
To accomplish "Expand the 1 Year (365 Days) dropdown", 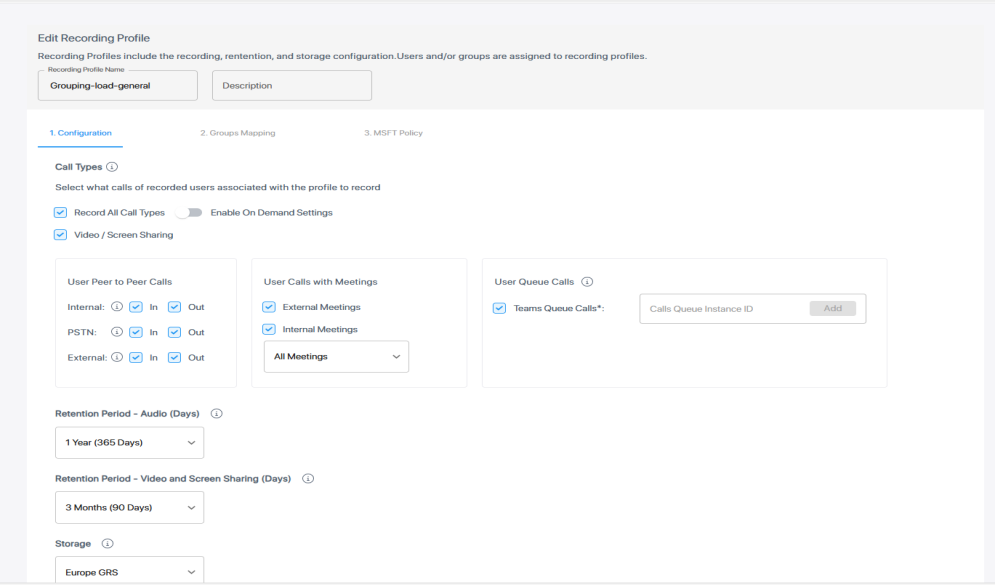I will pyautogui.click(x=129, y=442).
